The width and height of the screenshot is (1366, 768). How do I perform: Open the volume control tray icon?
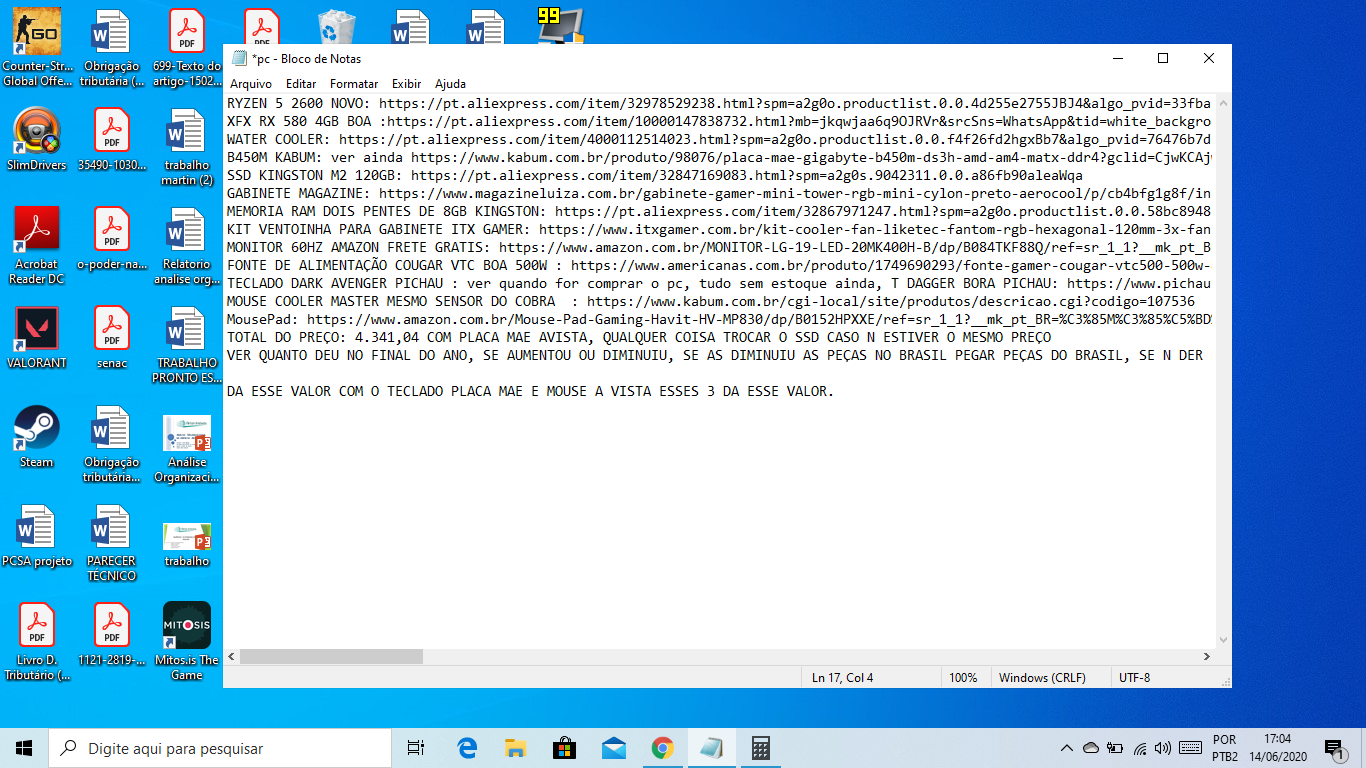click(x=1162, y=748)
